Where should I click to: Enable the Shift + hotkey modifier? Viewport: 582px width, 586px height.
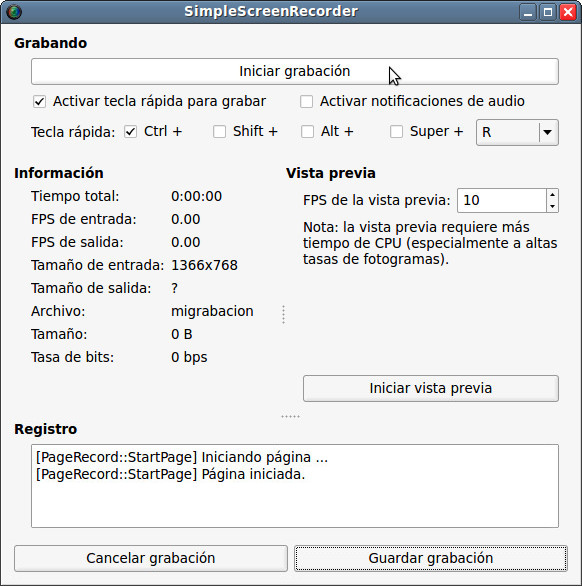coord(219,132)
